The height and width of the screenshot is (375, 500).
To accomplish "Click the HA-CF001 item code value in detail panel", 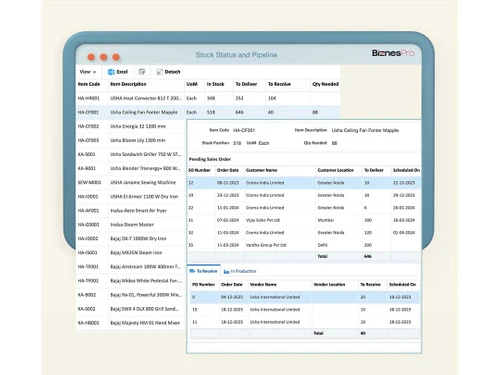I will pyautogui.click(x=244, y=130).
